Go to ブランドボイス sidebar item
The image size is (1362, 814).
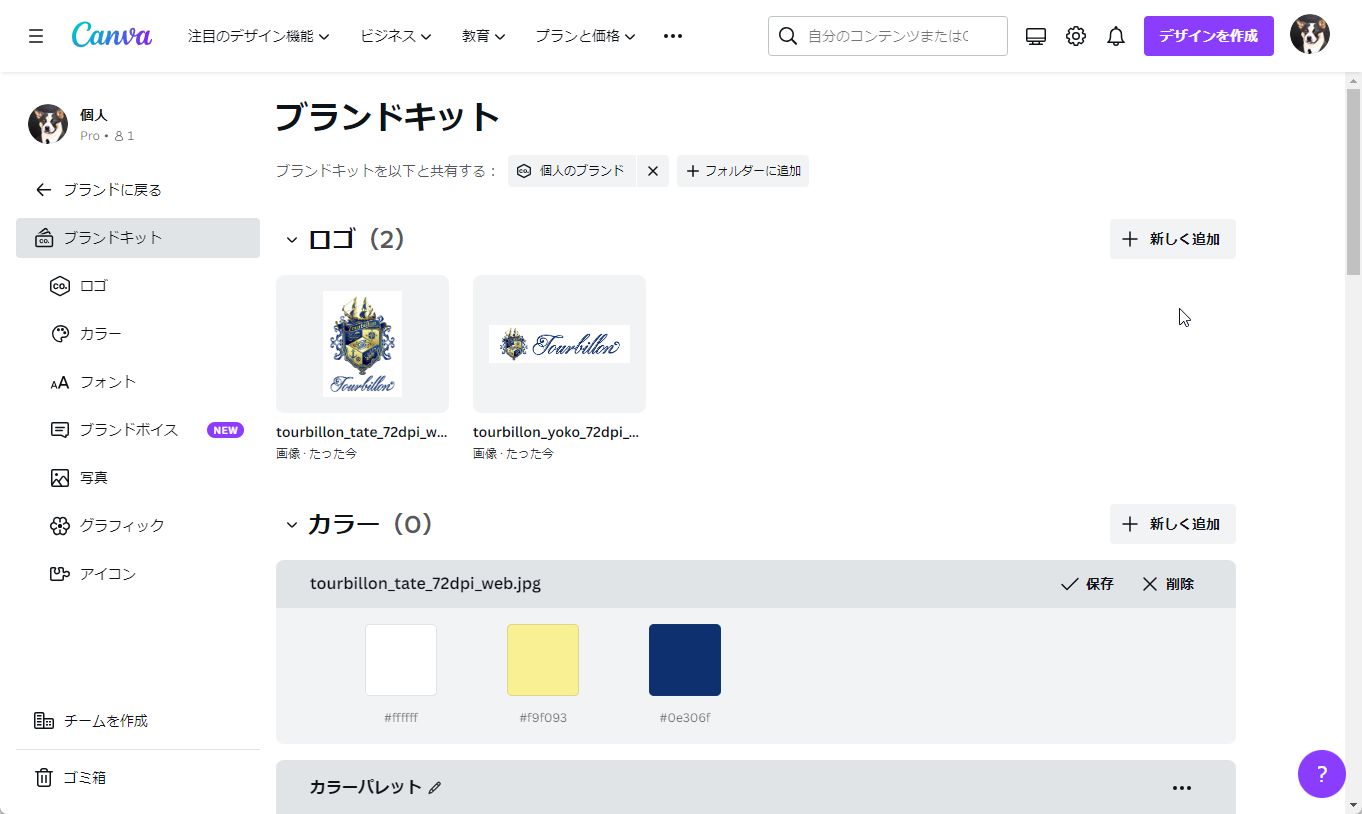pyautogui.click(x=128, y=430)
